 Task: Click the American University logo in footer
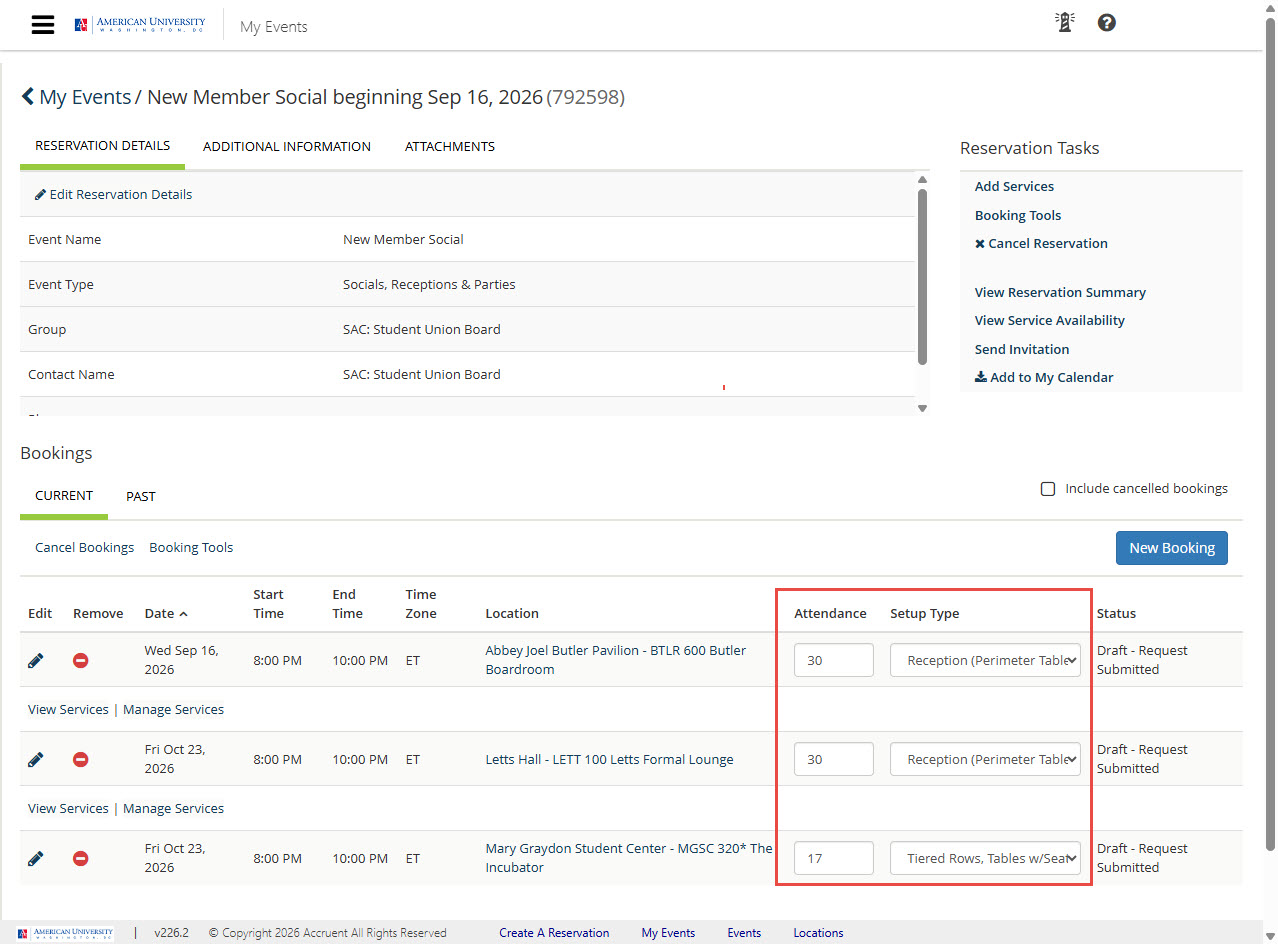point(66,933)
